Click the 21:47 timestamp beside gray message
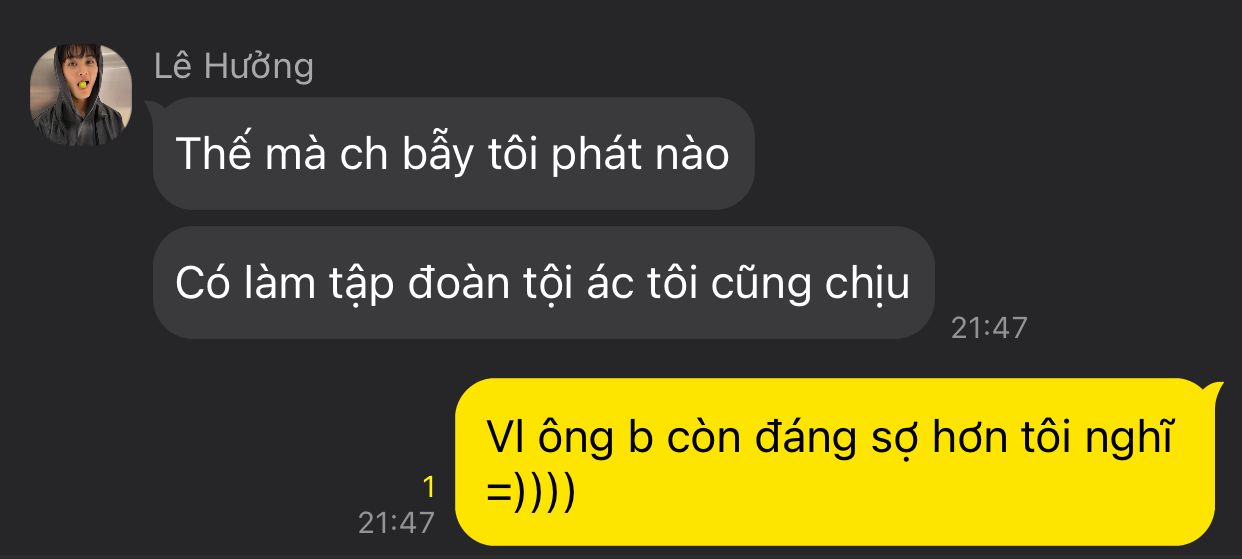 (x=989, y=327)
